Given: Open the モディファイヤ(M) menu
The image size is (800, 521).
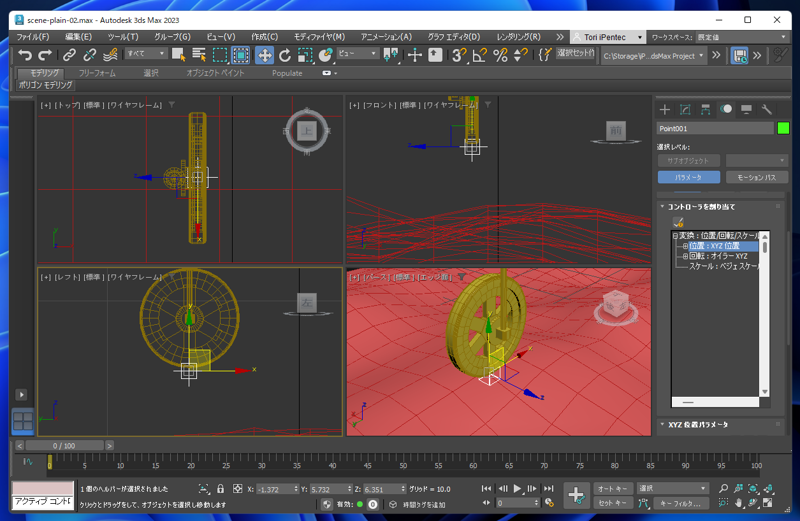Looking at the screenshot, I should [x=319, y=37].
